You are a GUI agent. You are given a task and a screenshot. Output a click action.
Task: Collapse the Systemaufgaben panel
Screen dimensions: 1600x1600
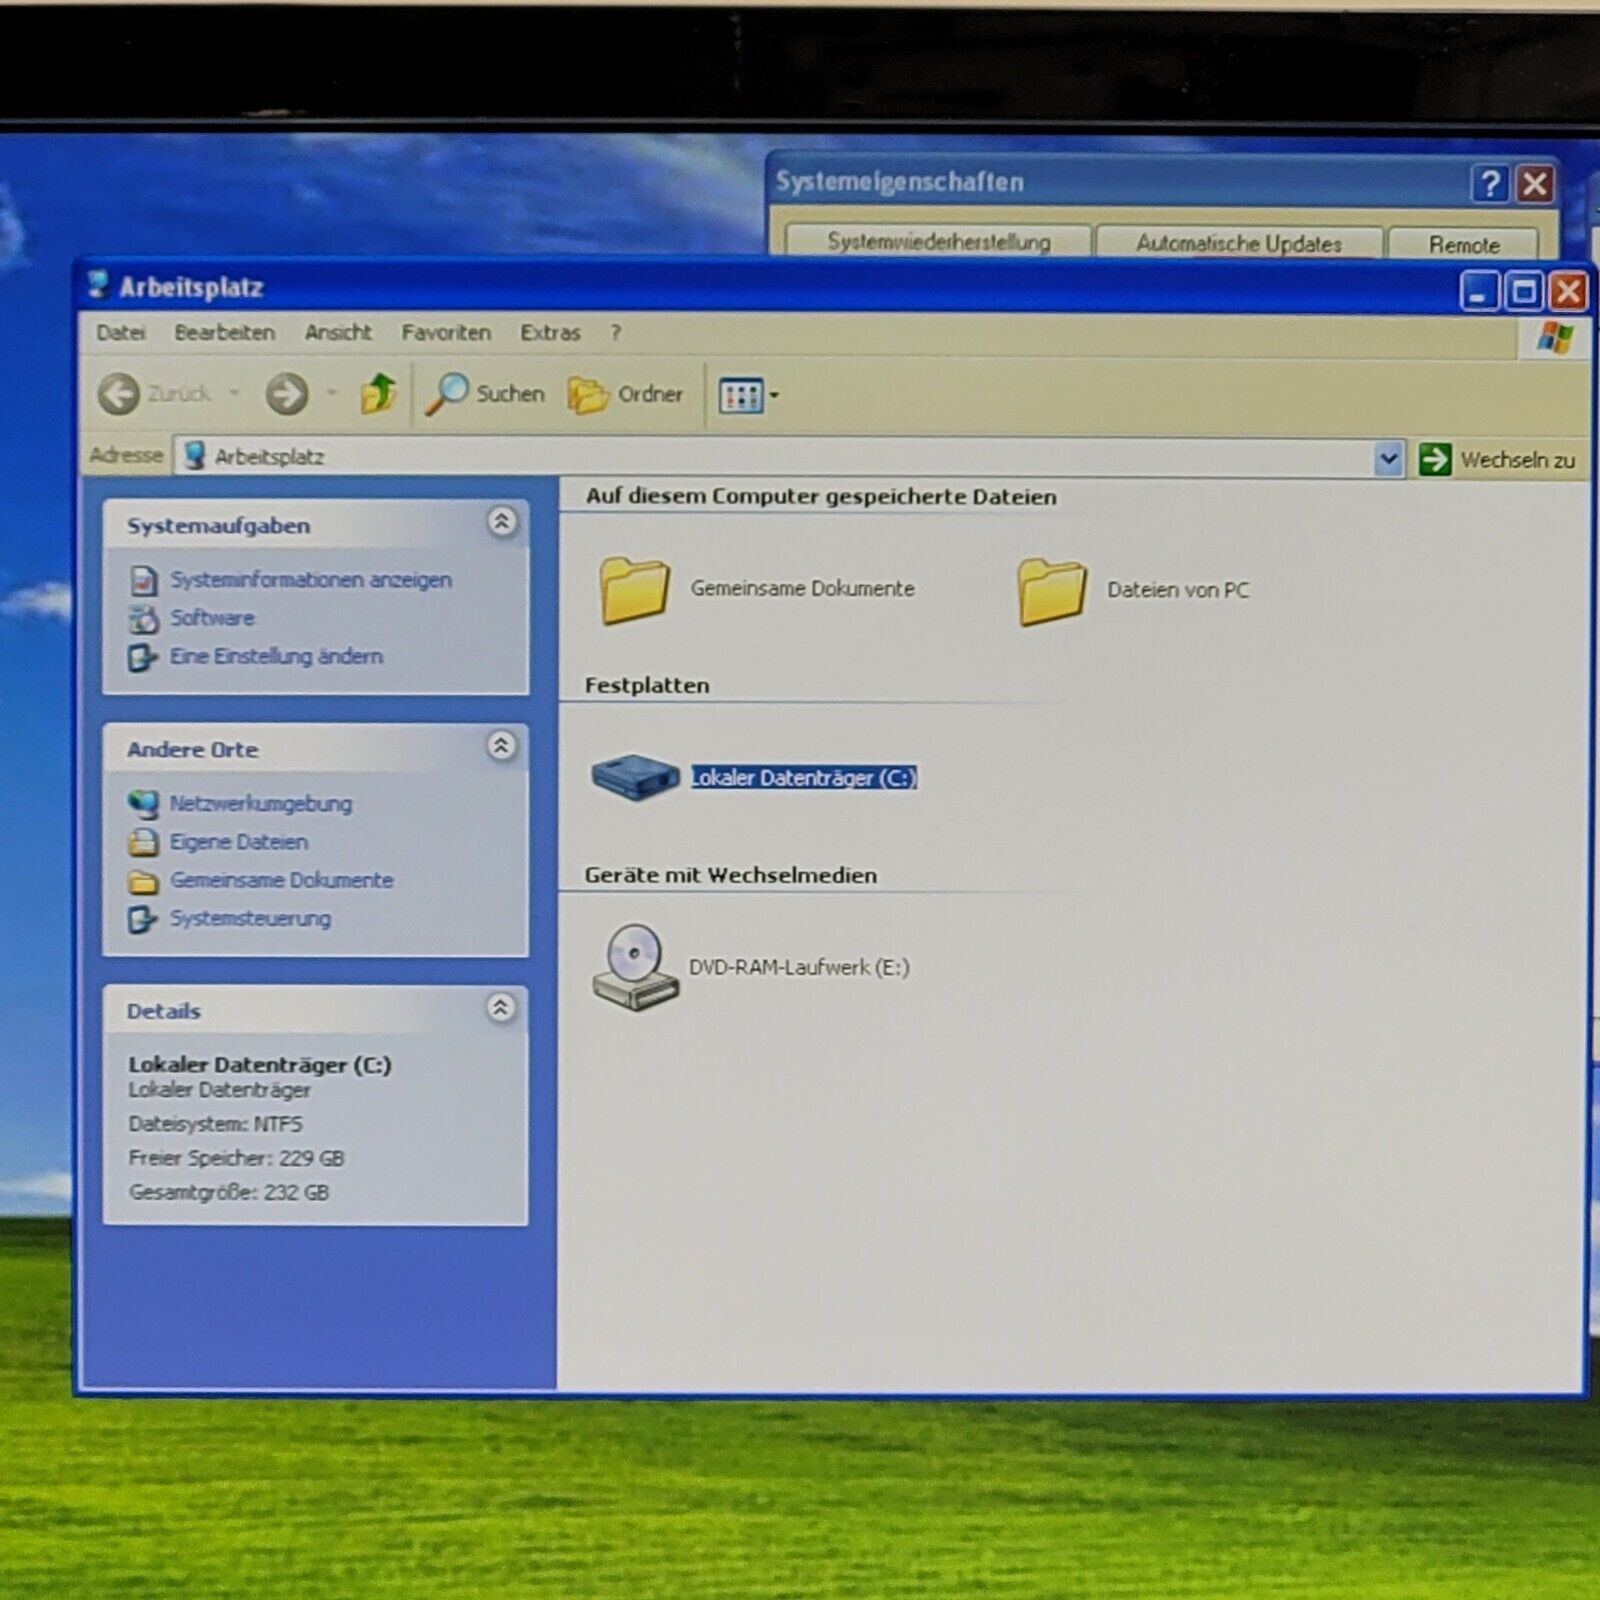tap(501, 522)
